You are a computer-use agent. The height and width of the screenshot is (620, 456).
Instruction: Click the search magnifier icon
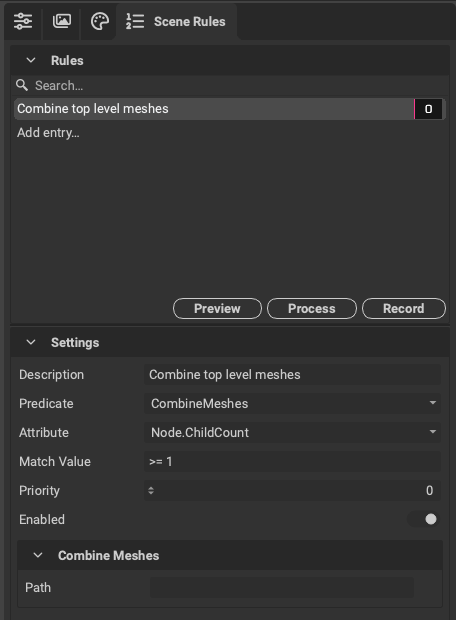coord(22,85)
